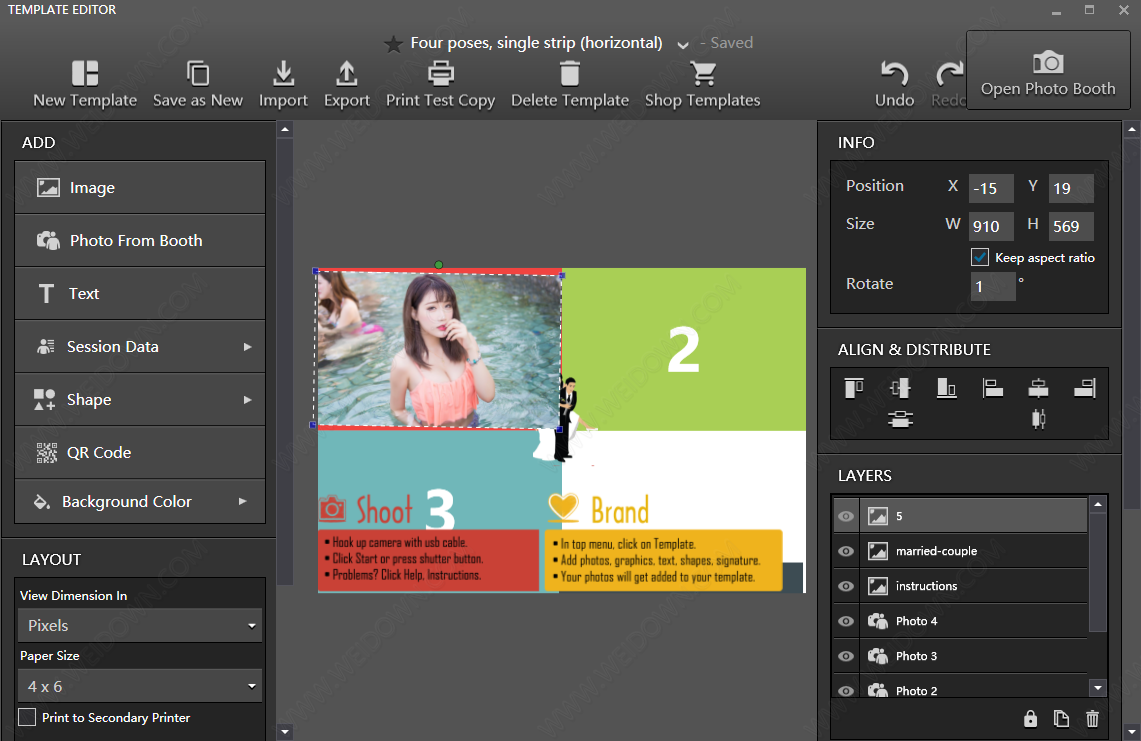Select the Photo 3 layer
The height and width of the screenshot is (741, 1141).
[x=974, y=656]
